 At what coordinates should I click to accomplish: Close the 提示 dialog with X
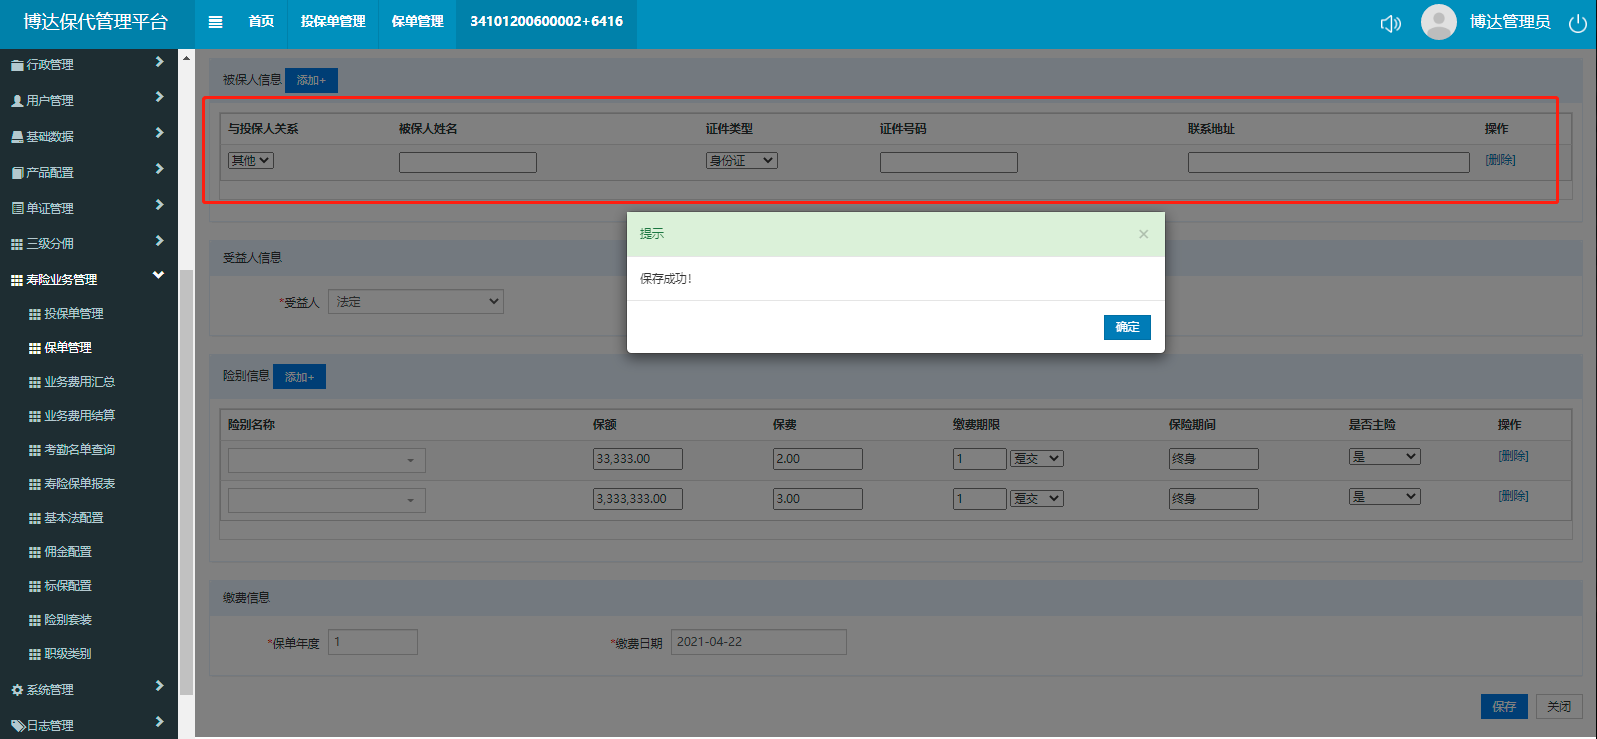pos(1143,234)
